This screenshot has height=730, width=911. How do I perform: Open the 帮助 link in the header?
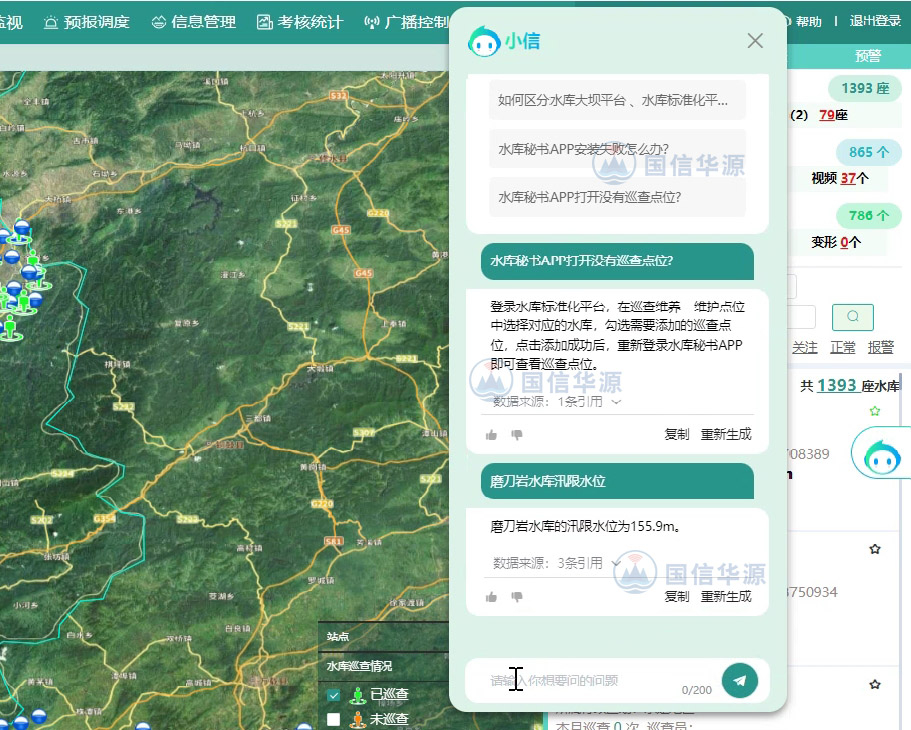808,22
